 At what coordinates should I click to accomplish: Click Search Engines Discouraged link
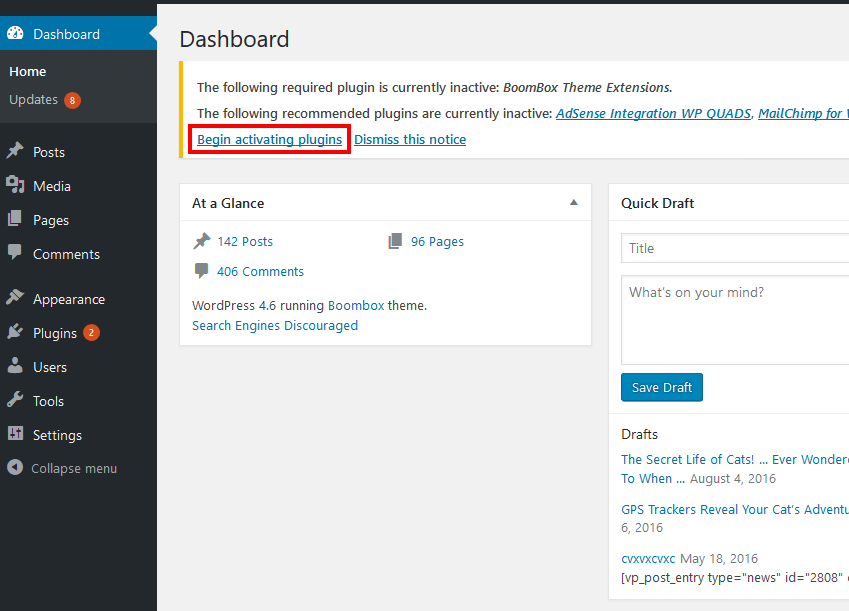(x=275, y=326)
